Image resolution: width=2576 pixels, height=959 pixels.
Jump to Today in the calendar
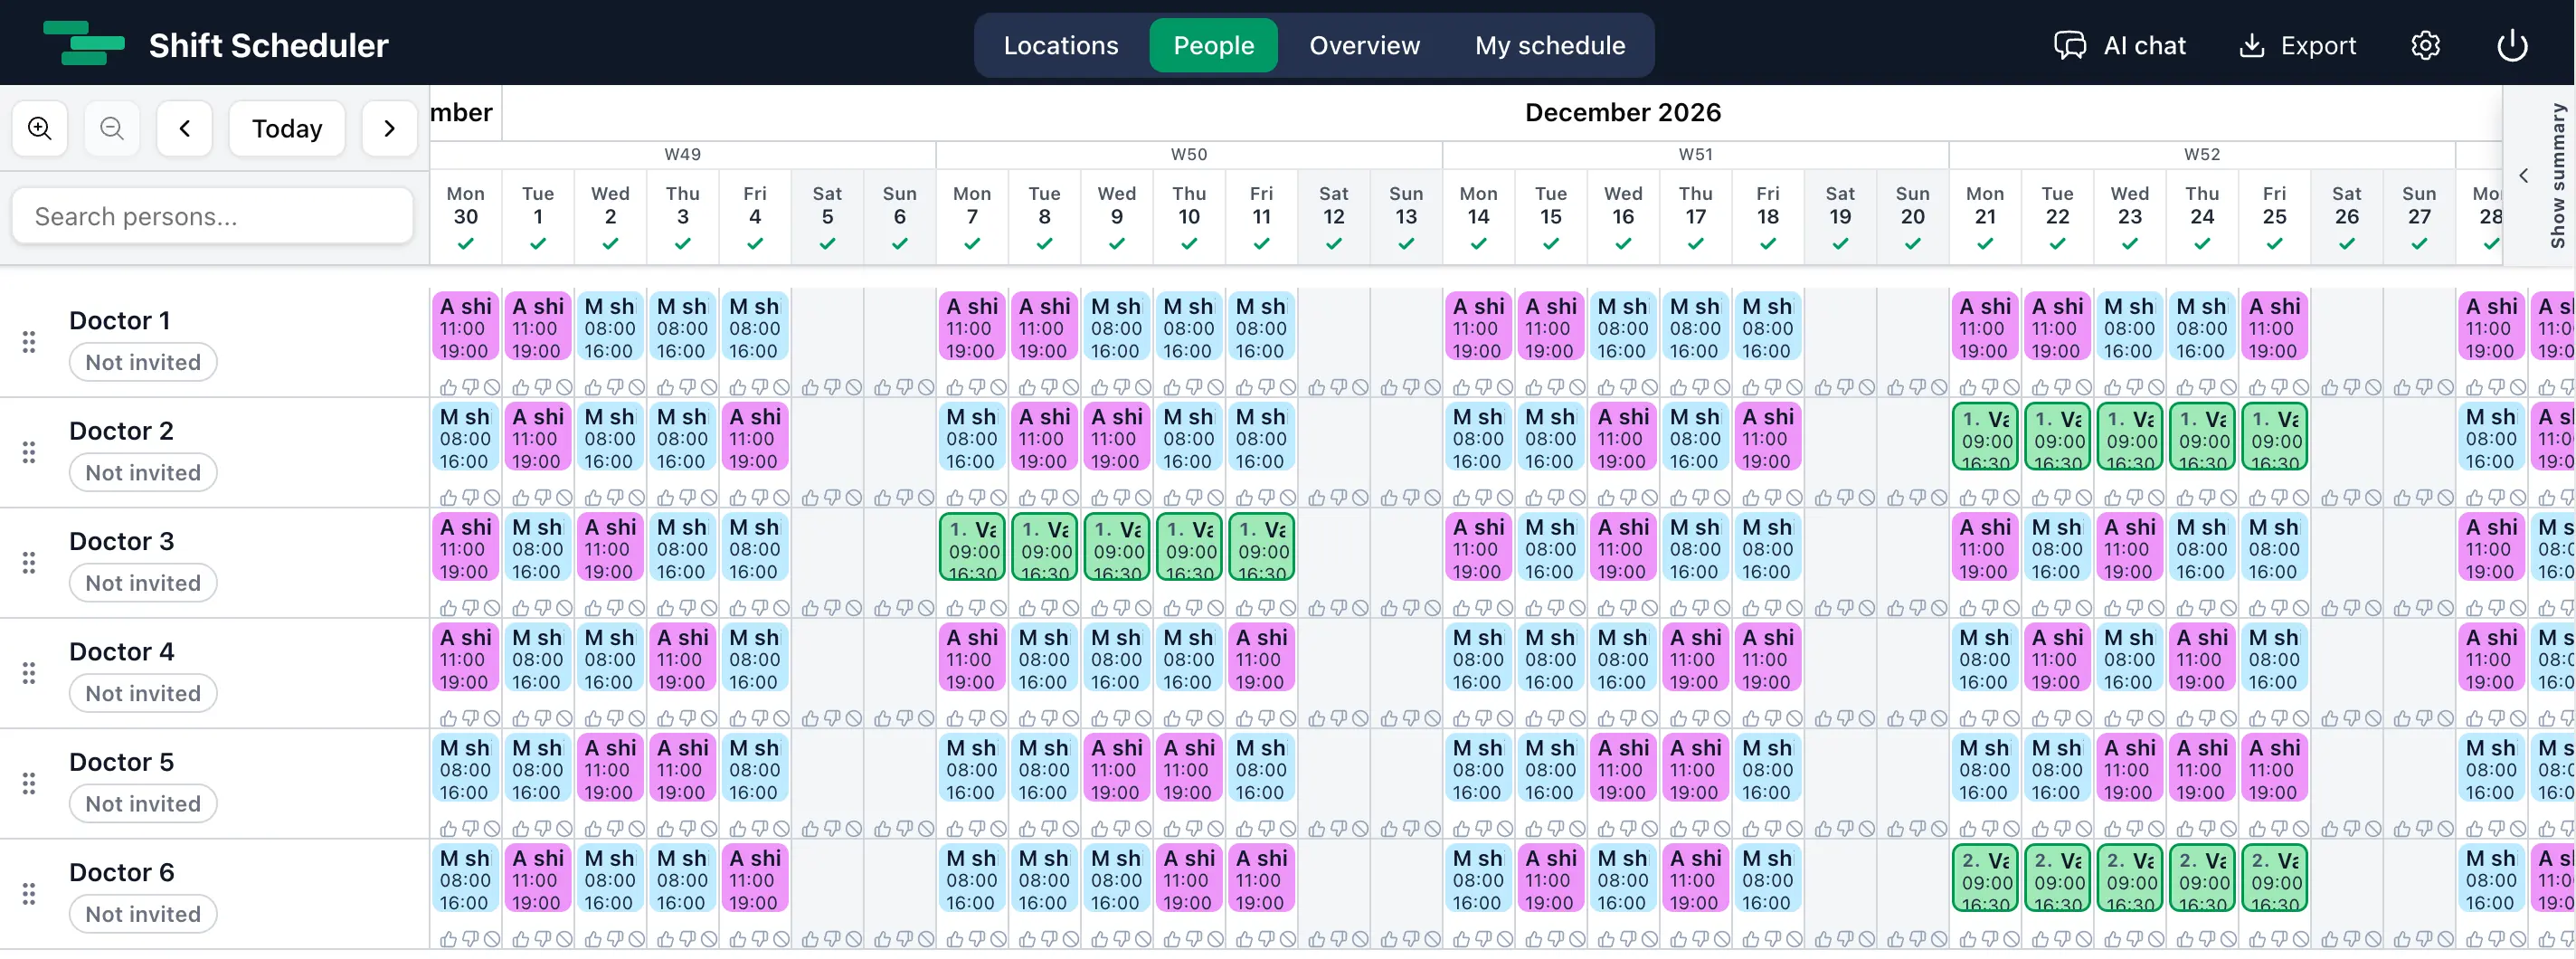[287, 128]
